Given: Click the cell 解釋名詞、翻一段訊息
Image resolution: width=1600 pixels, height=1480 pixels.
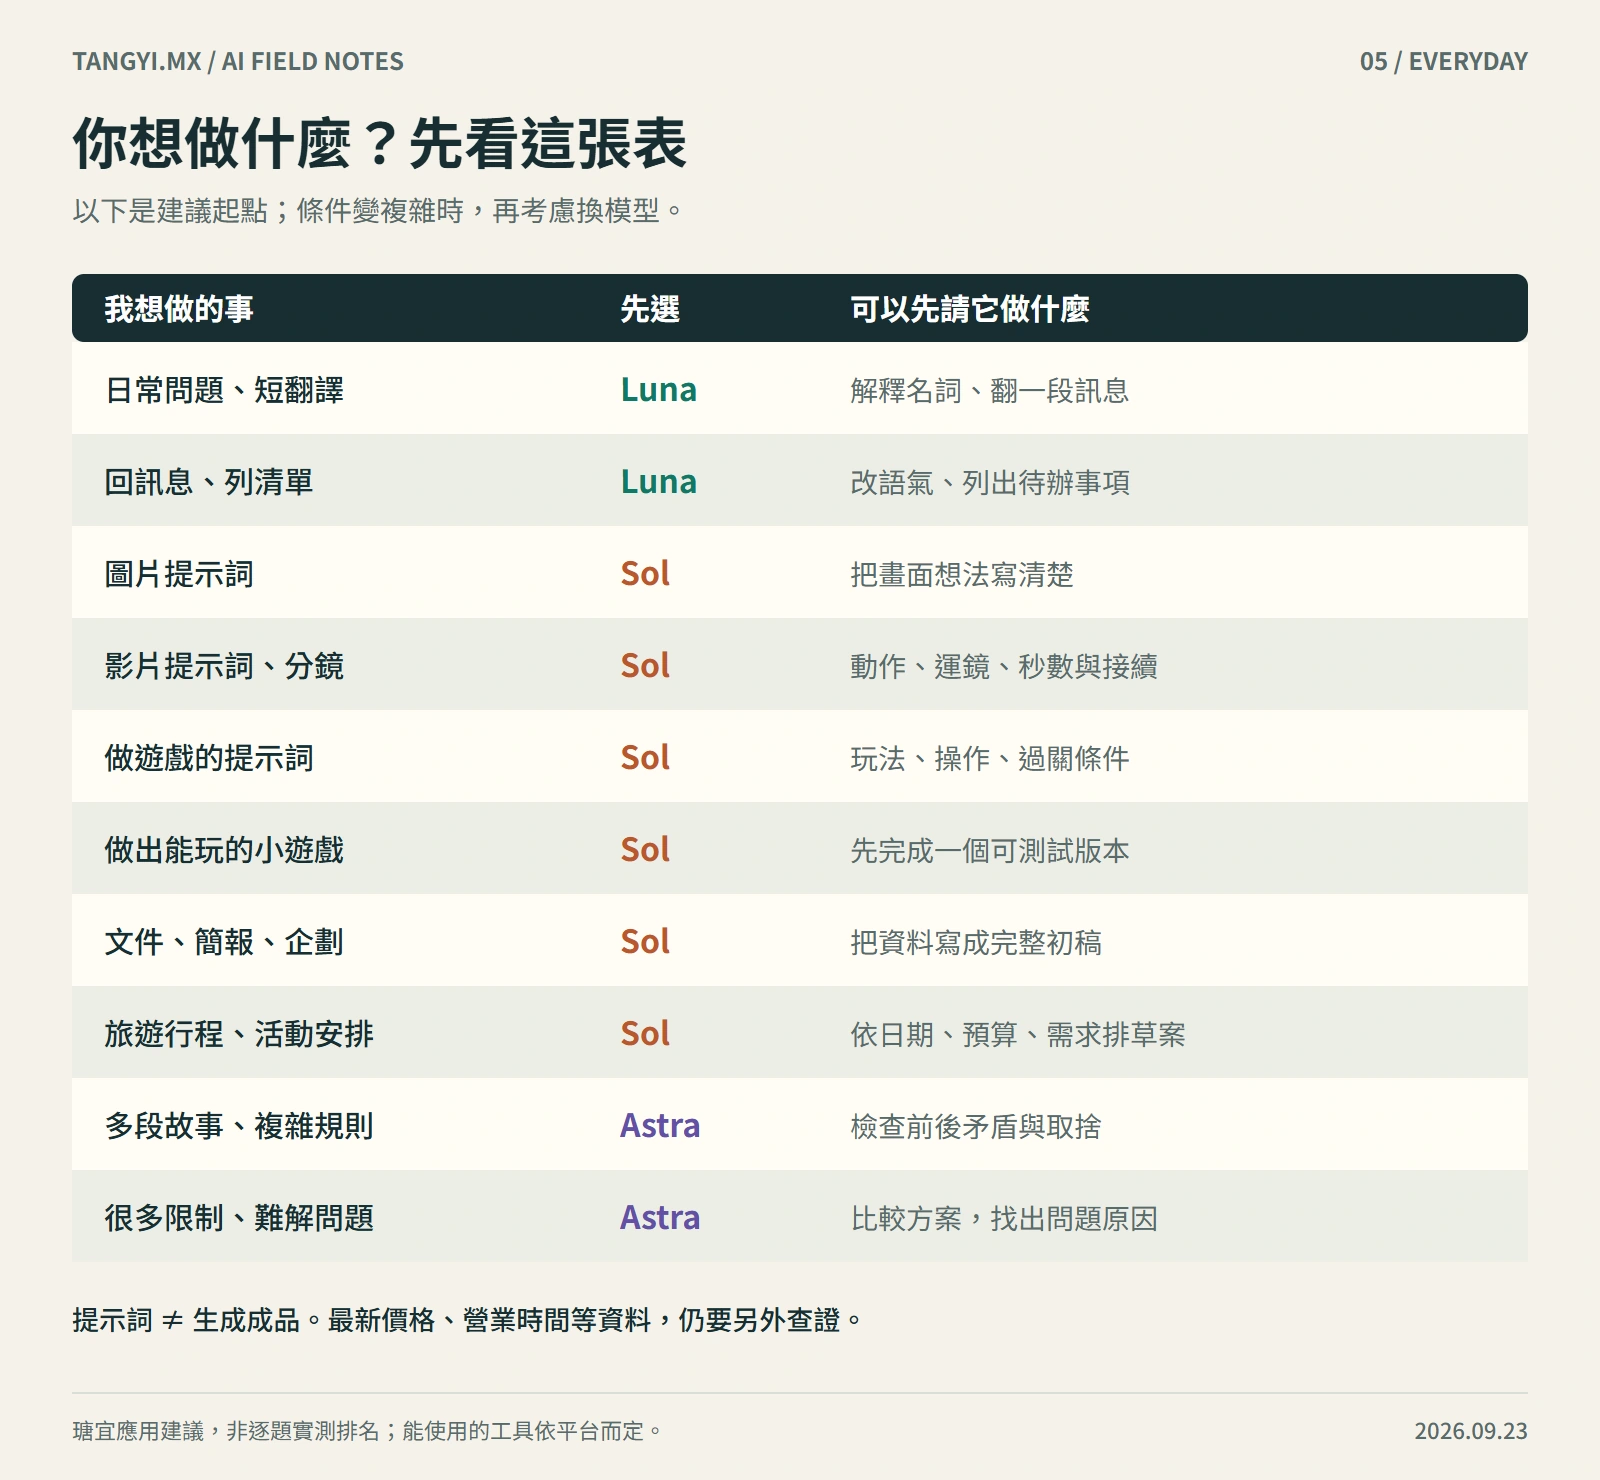Looking at the screenshot, I should 990,391.
